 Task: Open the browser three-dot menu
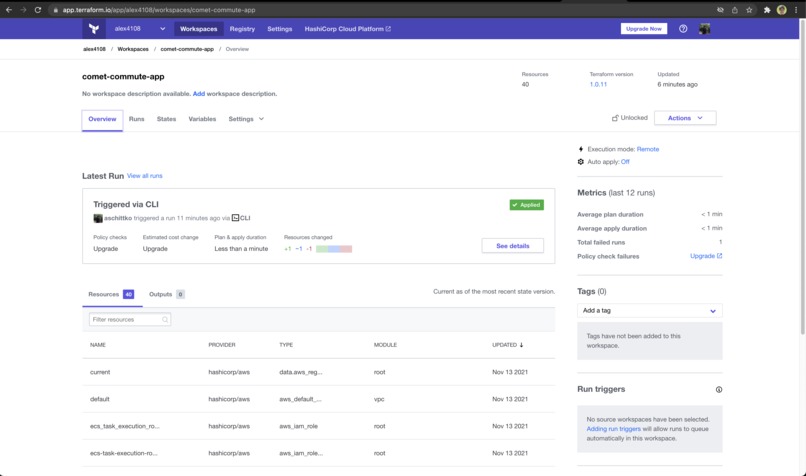tap(796, 10)
